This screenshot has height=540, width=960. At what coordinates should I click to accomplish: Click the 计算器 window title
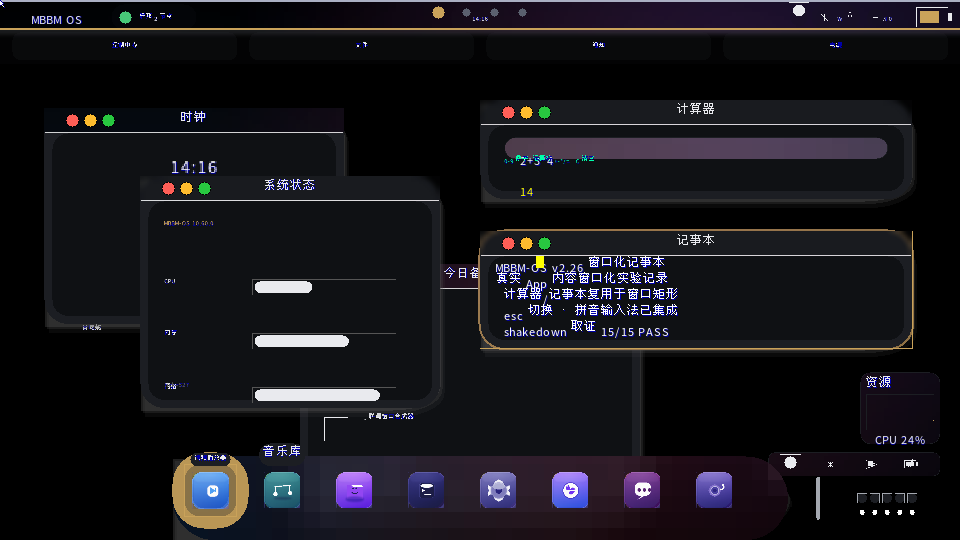tap(696, 109)
